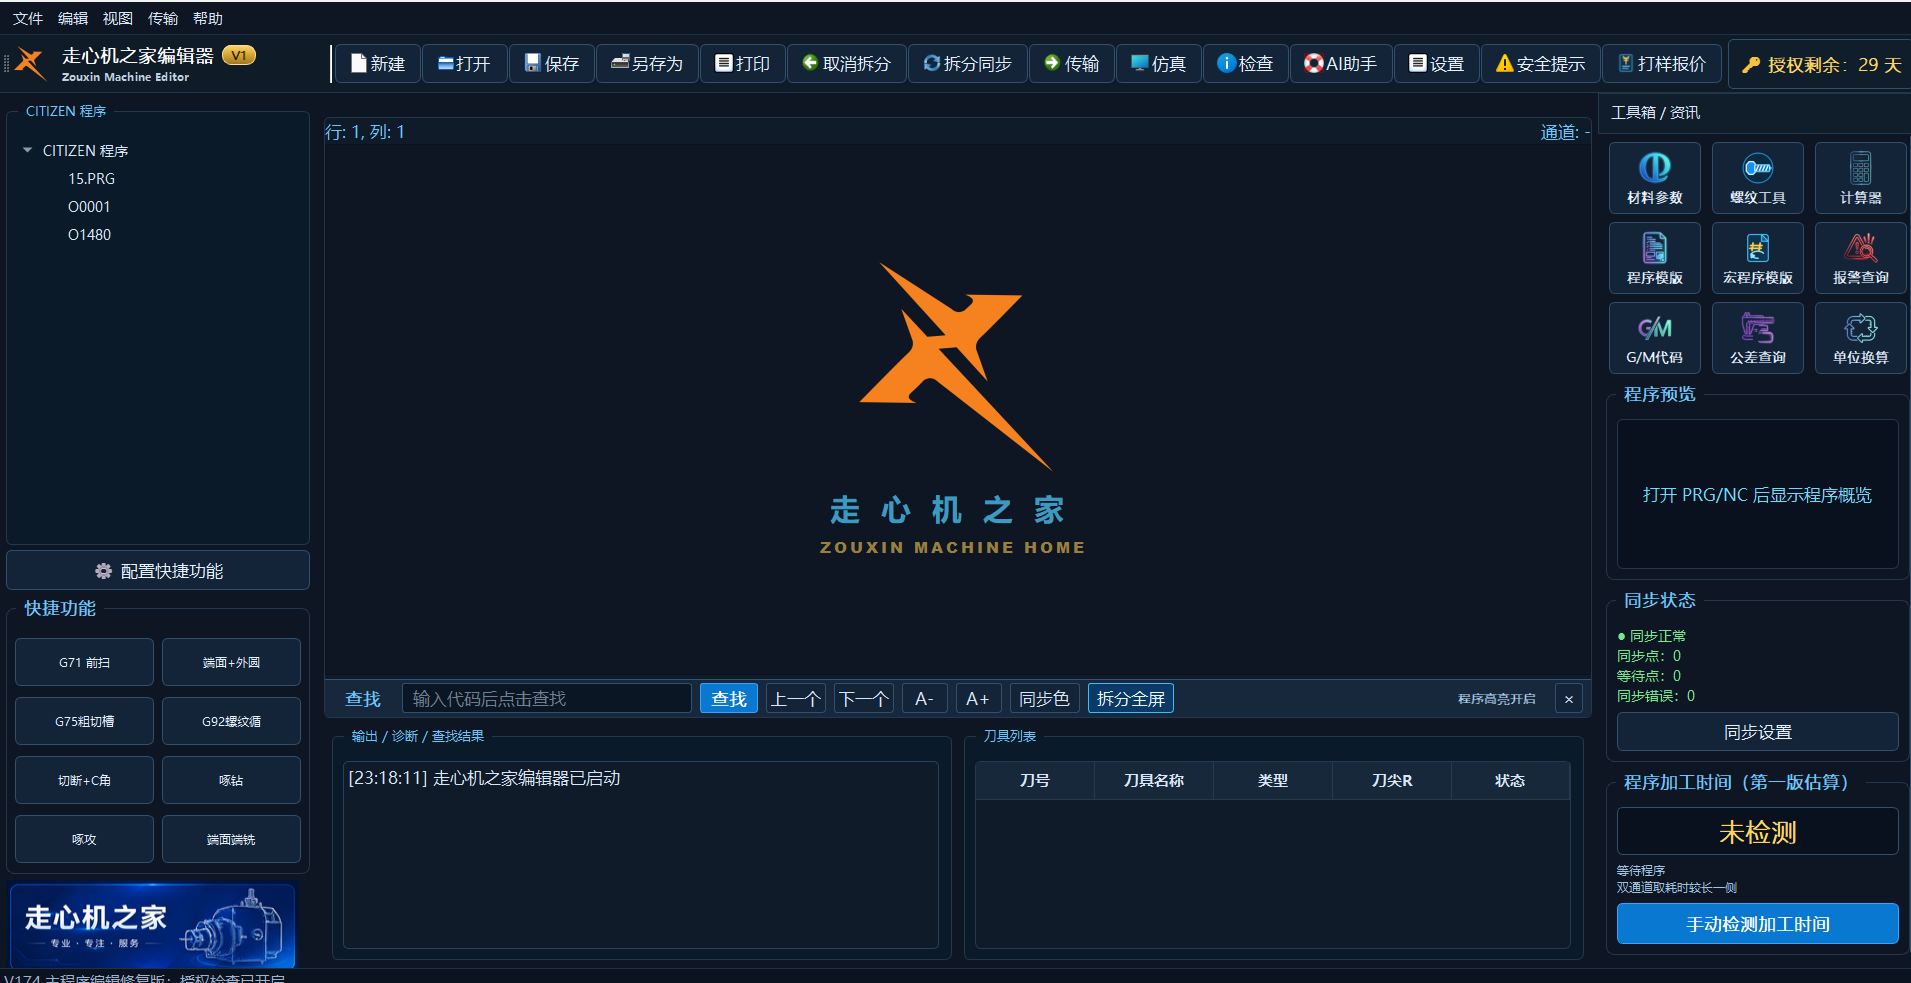Image resolution: width=1911 pixels, height=983 pixels.
Task: Select program O1480 in the tree
Action: 89,235
